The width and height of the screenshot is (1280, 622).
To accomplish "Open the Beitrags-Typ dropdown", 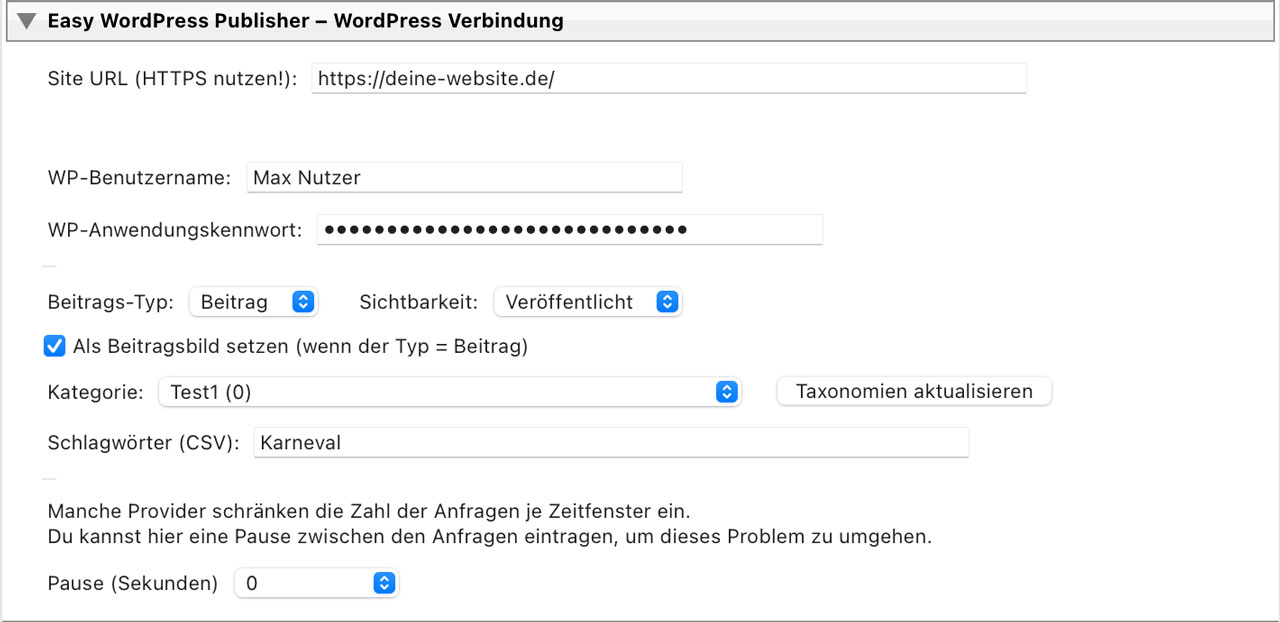I will point(252,302).
